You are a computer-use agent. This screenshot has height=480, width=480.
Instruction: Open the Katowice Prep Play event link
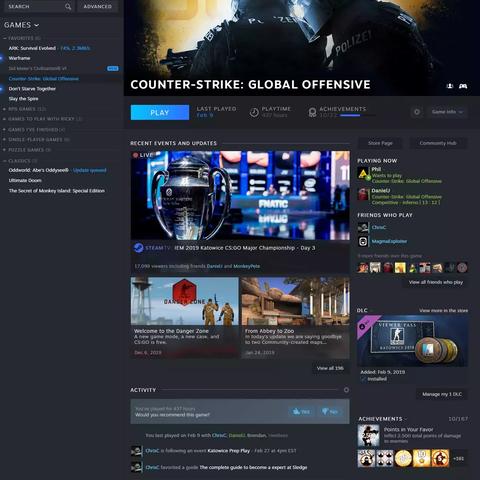pyautogui.click(x=229, y=451)
